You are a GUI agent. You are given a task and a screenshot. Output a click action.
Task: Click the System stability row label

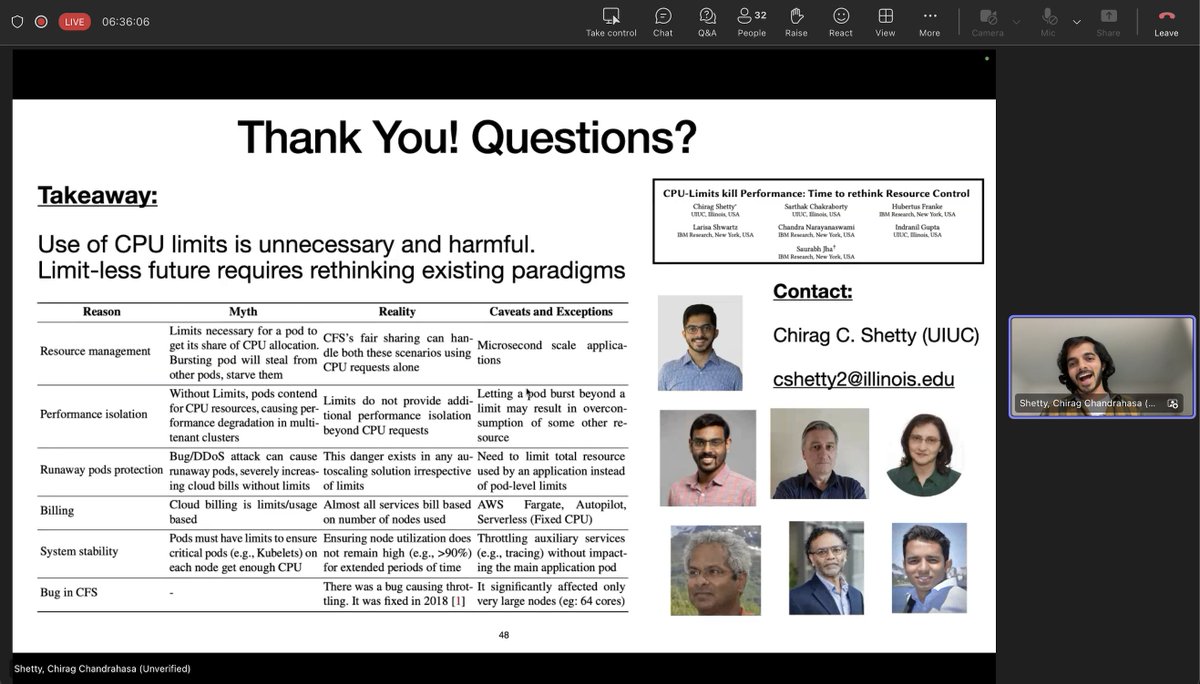click(79, 551)
